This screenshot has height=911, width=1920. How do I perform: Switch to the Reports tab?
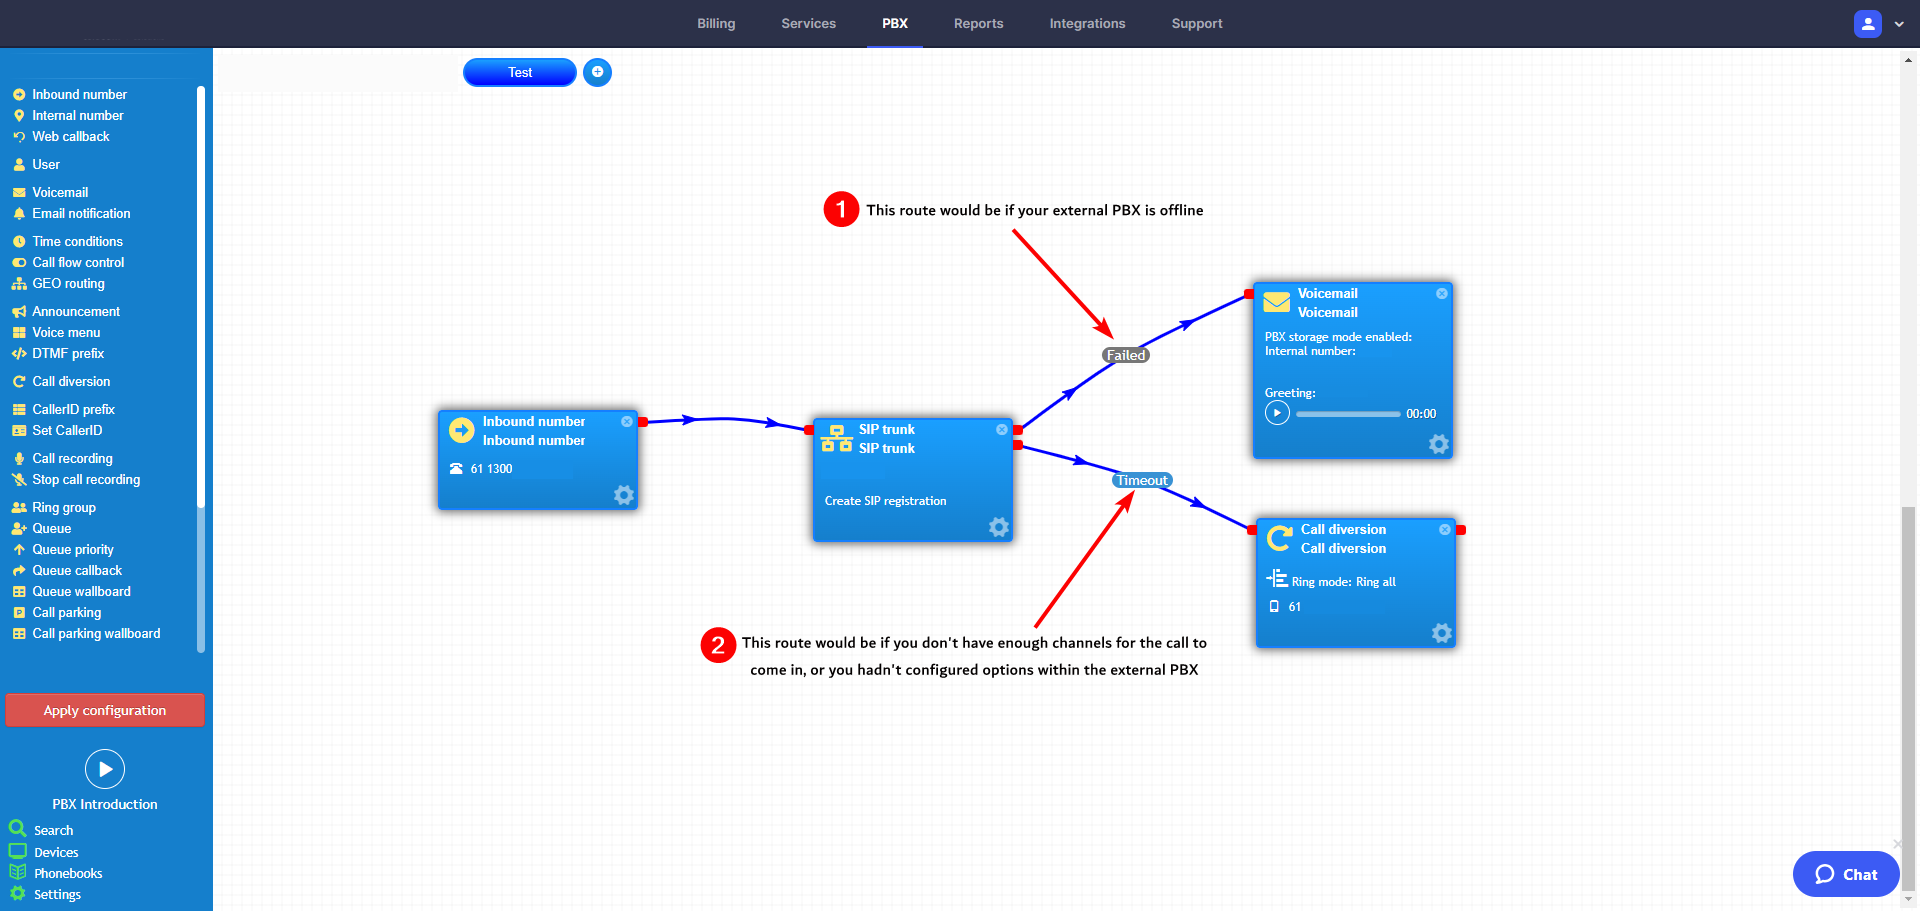pos(978,23)
